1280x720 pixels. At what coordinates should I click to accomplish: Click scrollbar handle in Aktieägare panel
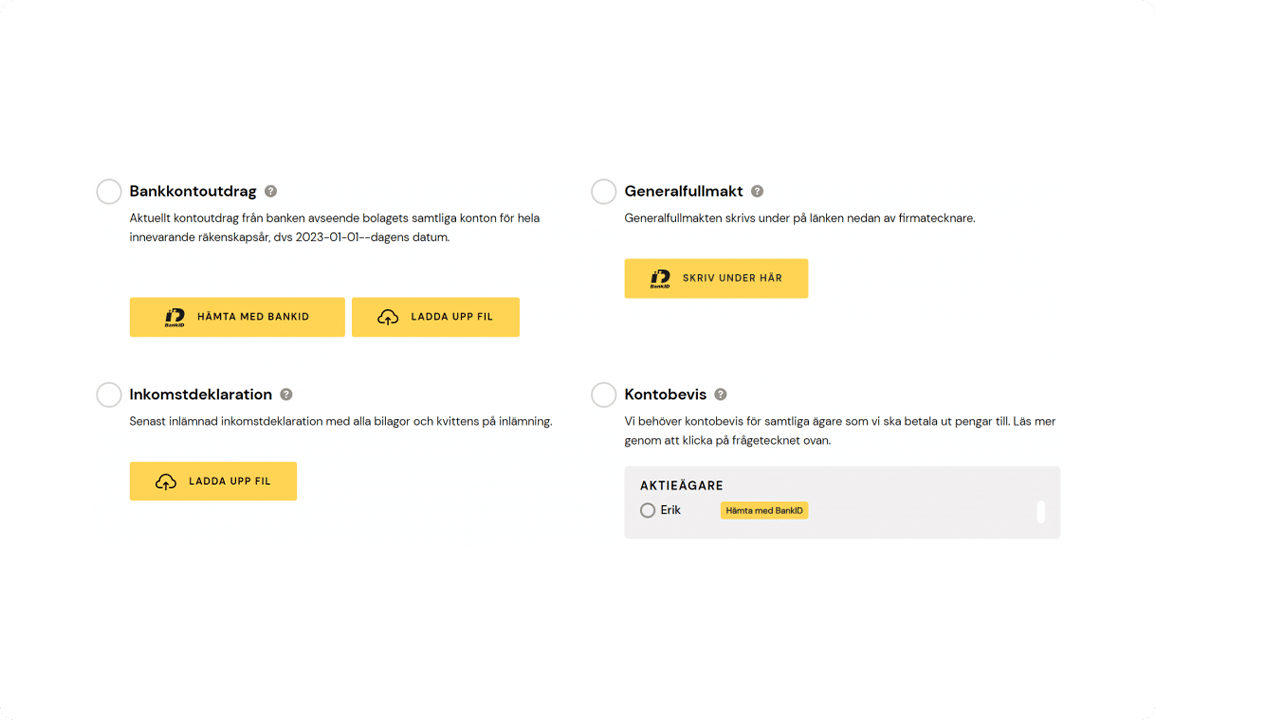(1041, 511)
